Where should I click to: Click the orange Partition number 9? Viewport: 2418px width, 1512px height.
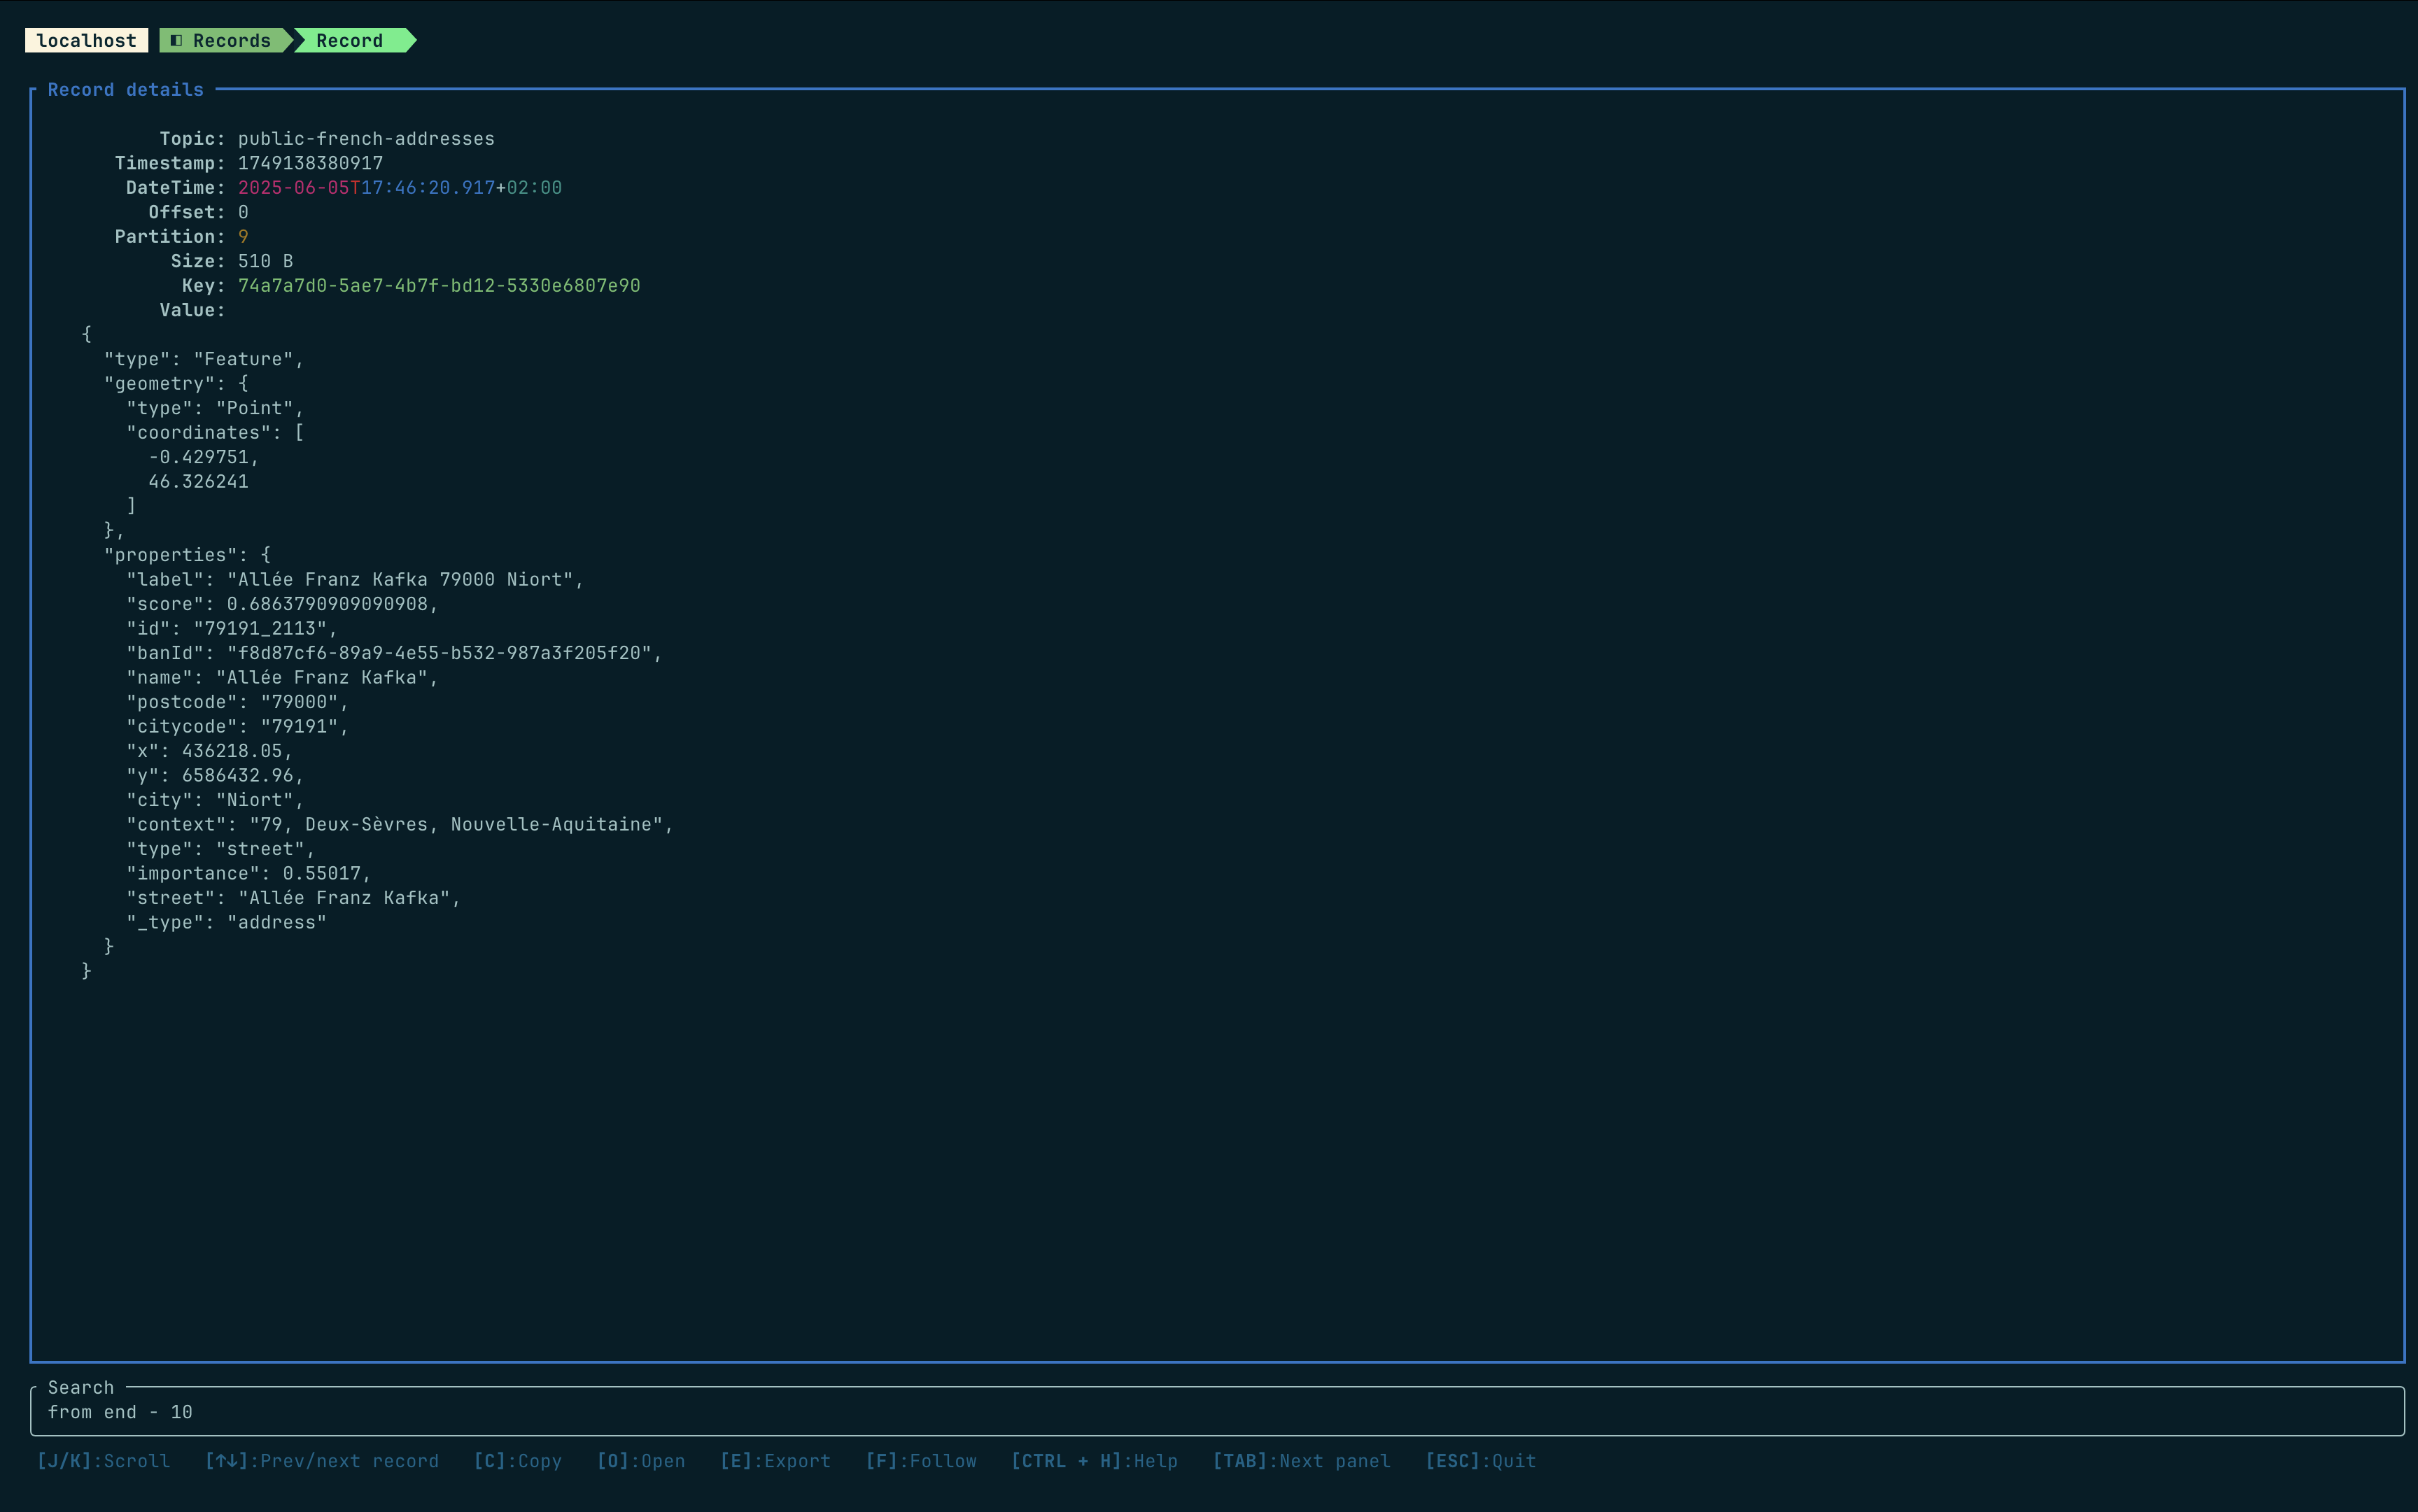[x=243, y=237]
